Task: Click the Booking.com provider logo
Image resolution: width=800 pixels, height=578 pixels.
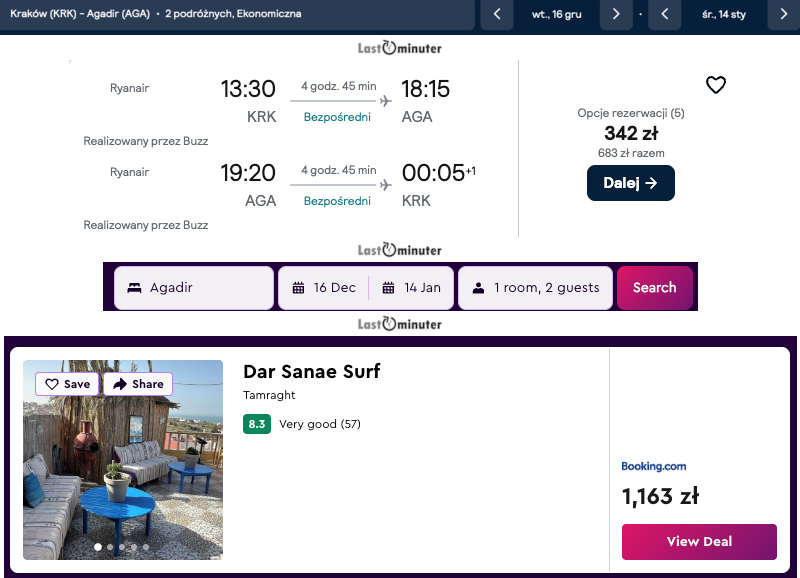Action: point(653,466)
